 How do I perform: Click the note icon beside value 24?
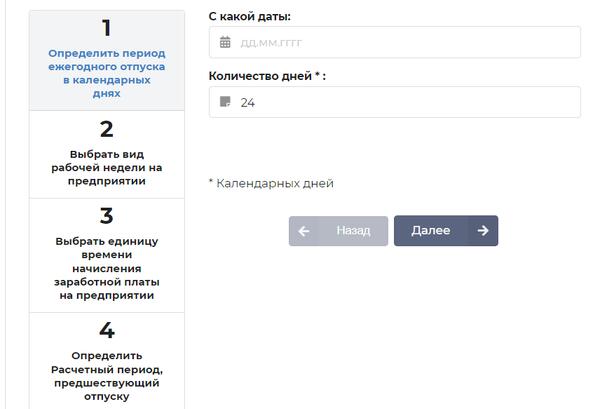click(225, 102)
